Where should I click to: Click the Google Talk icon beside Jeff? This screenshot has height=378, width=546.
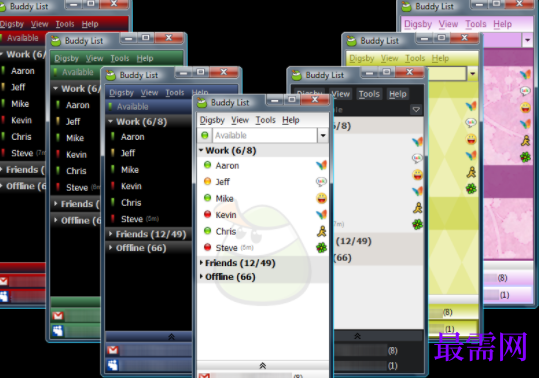coord(321,181)
